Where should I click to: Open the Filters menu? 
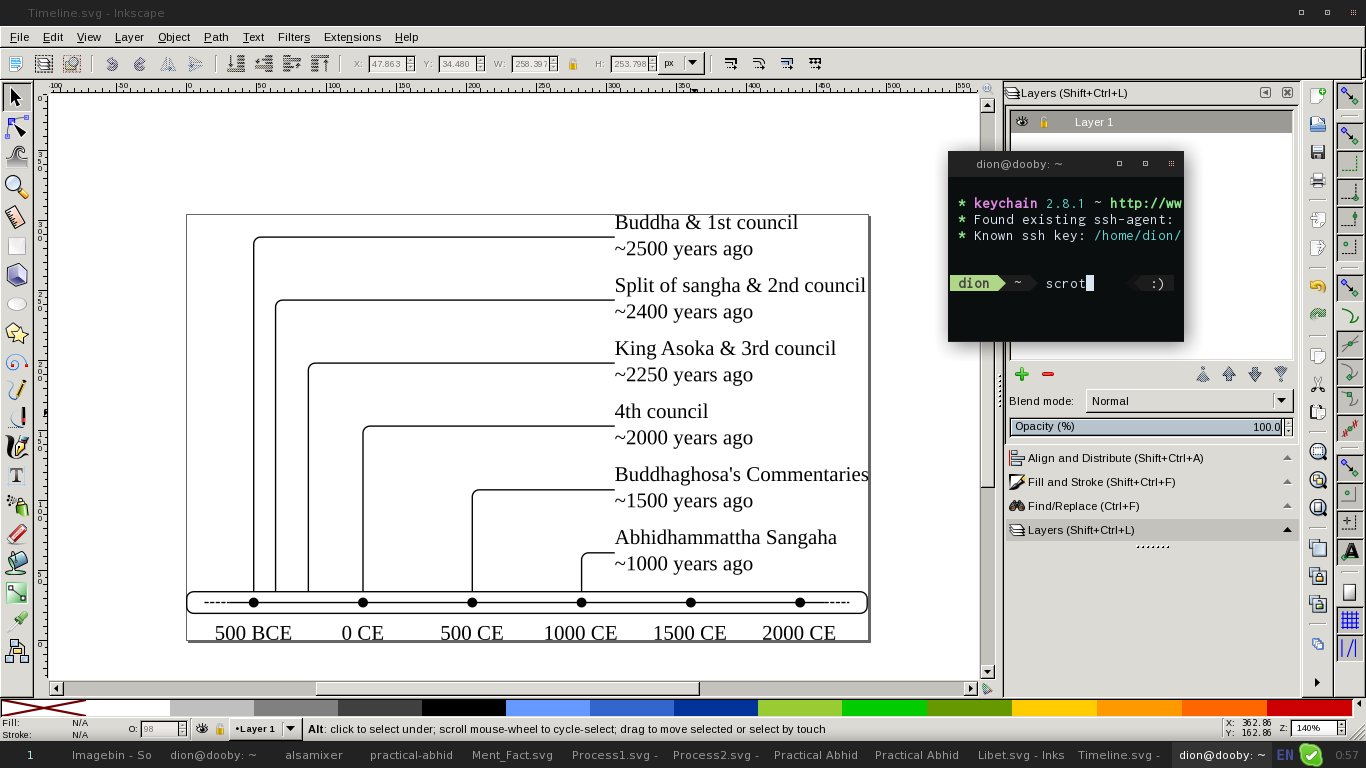click(x=294, y=37)
